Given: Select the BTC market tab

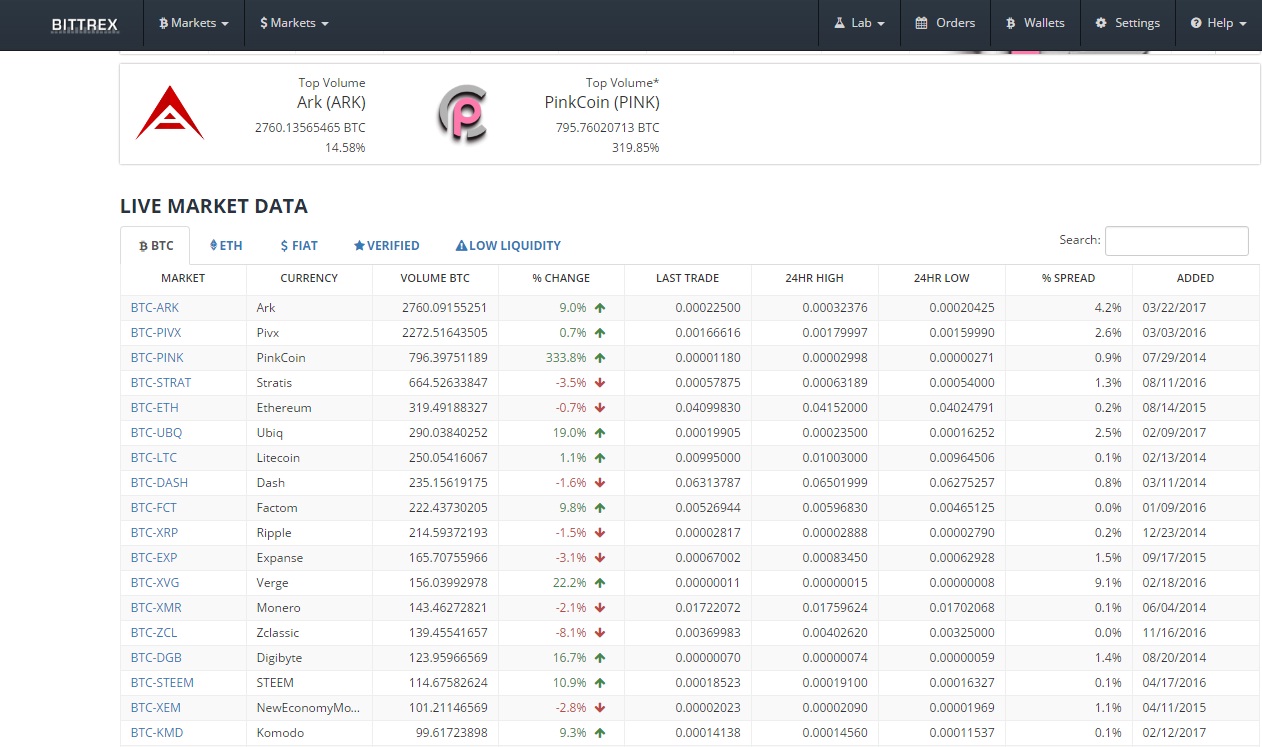Looking at the screenshot, I should pos(155,245).
